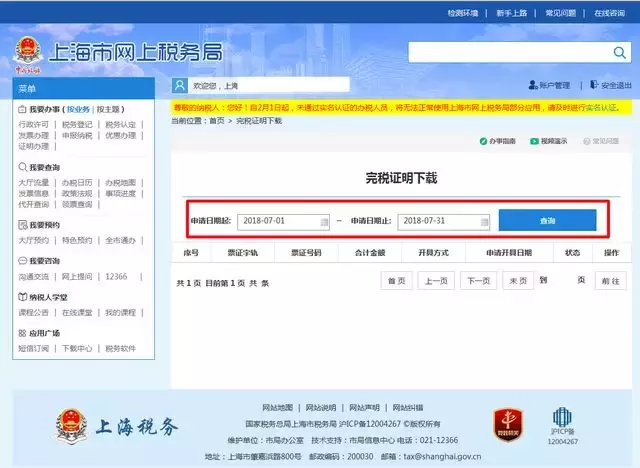Open 在线课堂 link

tap(77, 313)
